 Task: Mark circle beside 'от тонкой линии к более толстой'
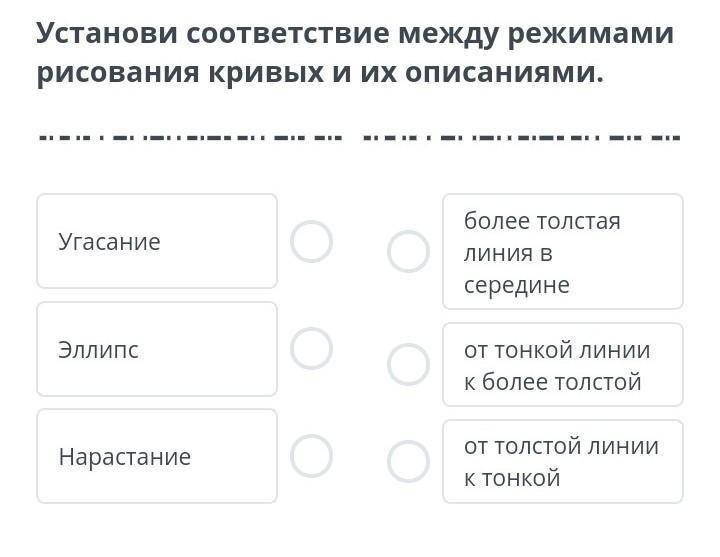(x=408, y=365)
